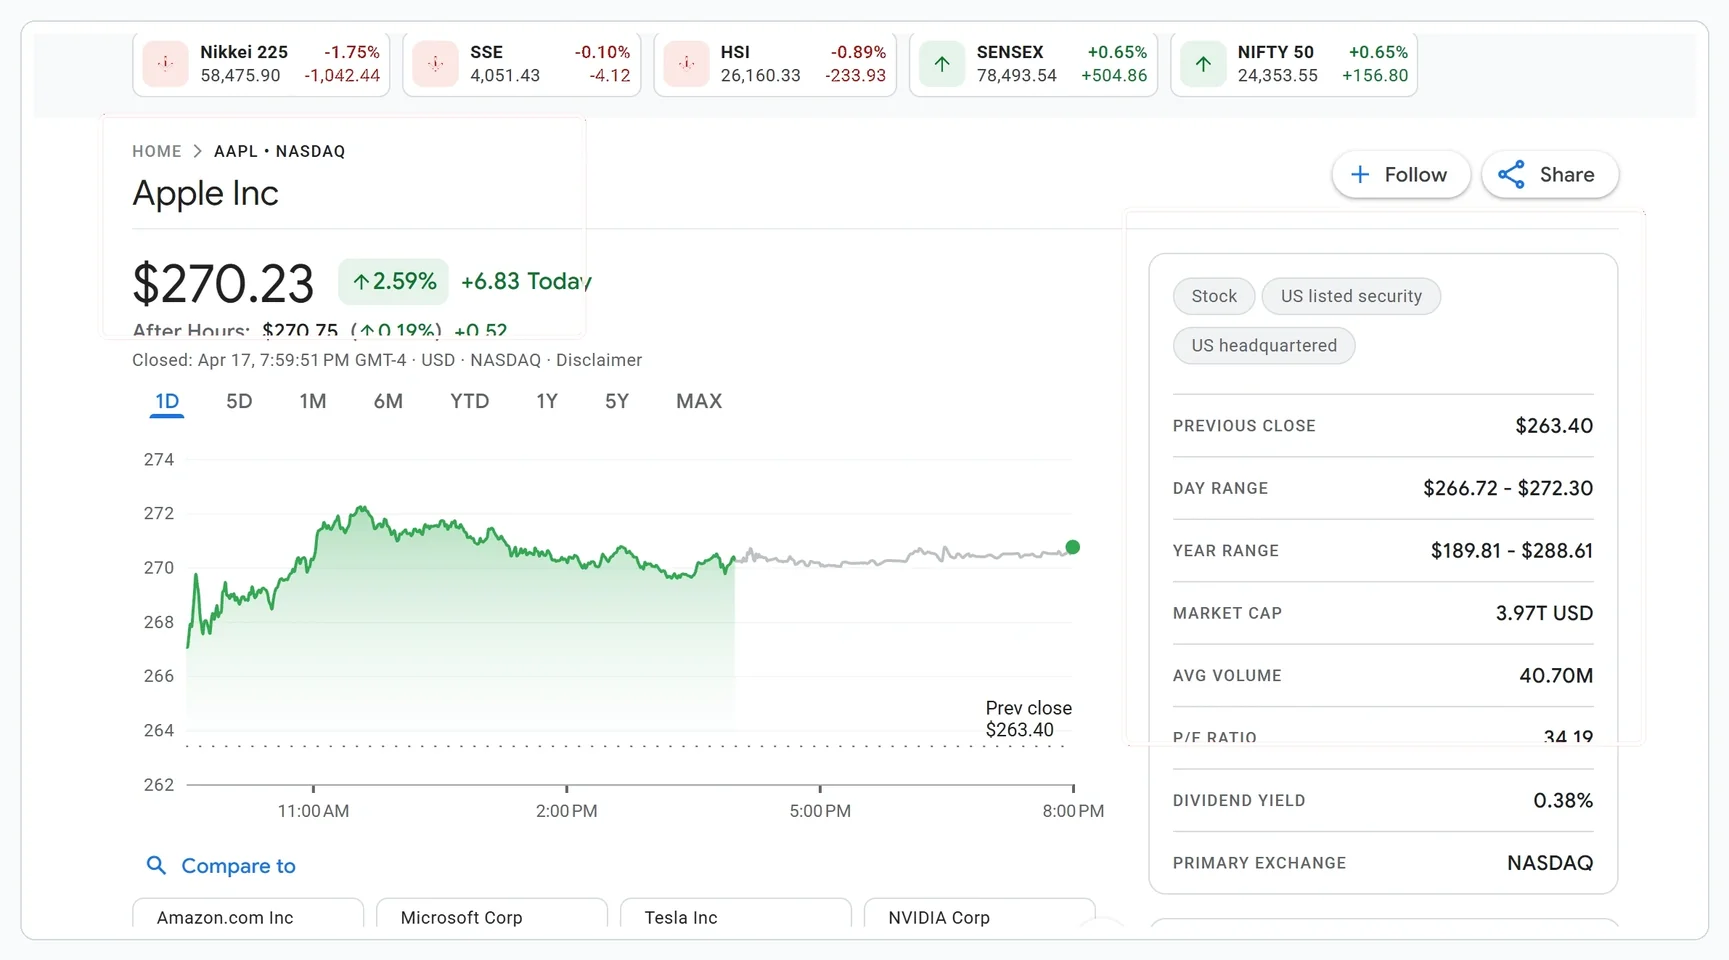1729x960 pixels.
Task: Open the Compare to search
Action: (x=221, y=866)
